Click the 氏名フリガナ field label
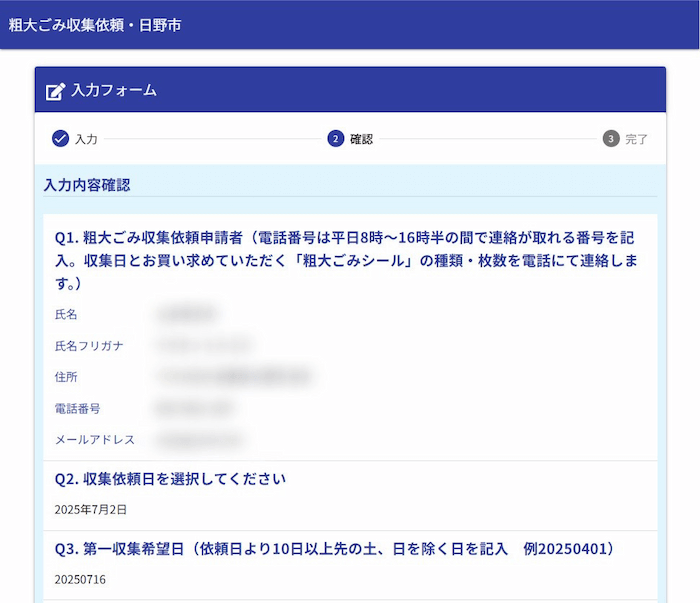700x603 pixels. 89,346
